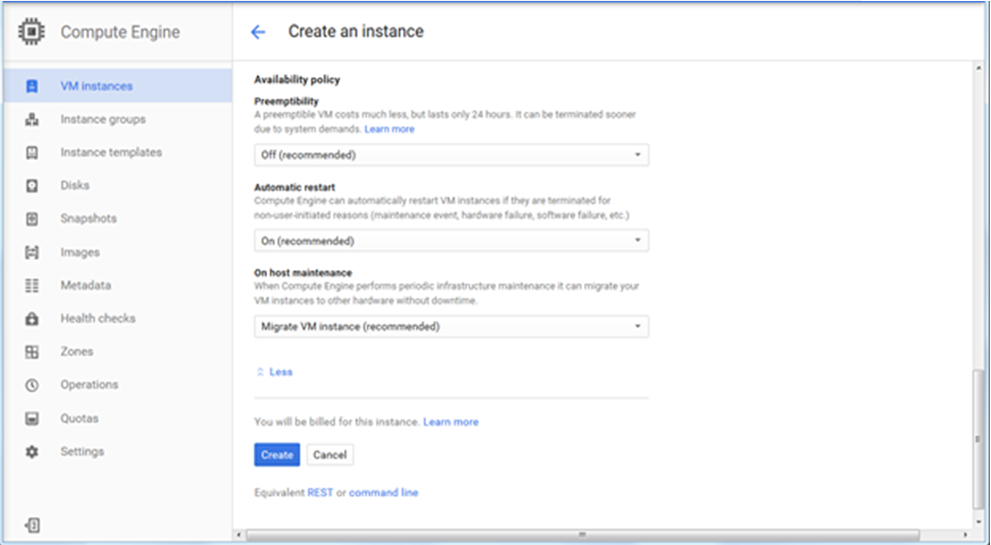Screen dimensions: 991x545
Task: Open the Instance groups menu item
Action: point(118,119)
